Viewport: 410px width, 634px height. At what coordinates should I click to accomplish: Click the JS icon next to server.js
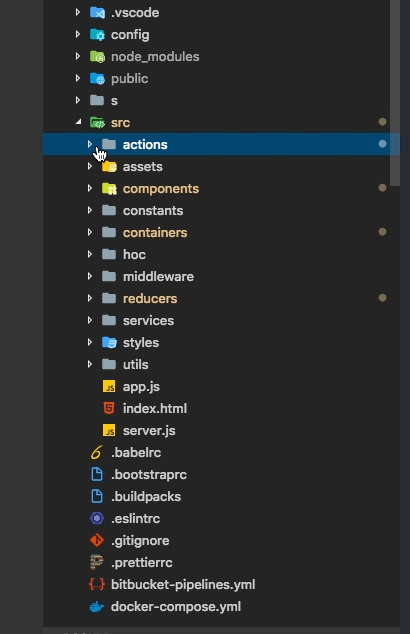[109, 431]
